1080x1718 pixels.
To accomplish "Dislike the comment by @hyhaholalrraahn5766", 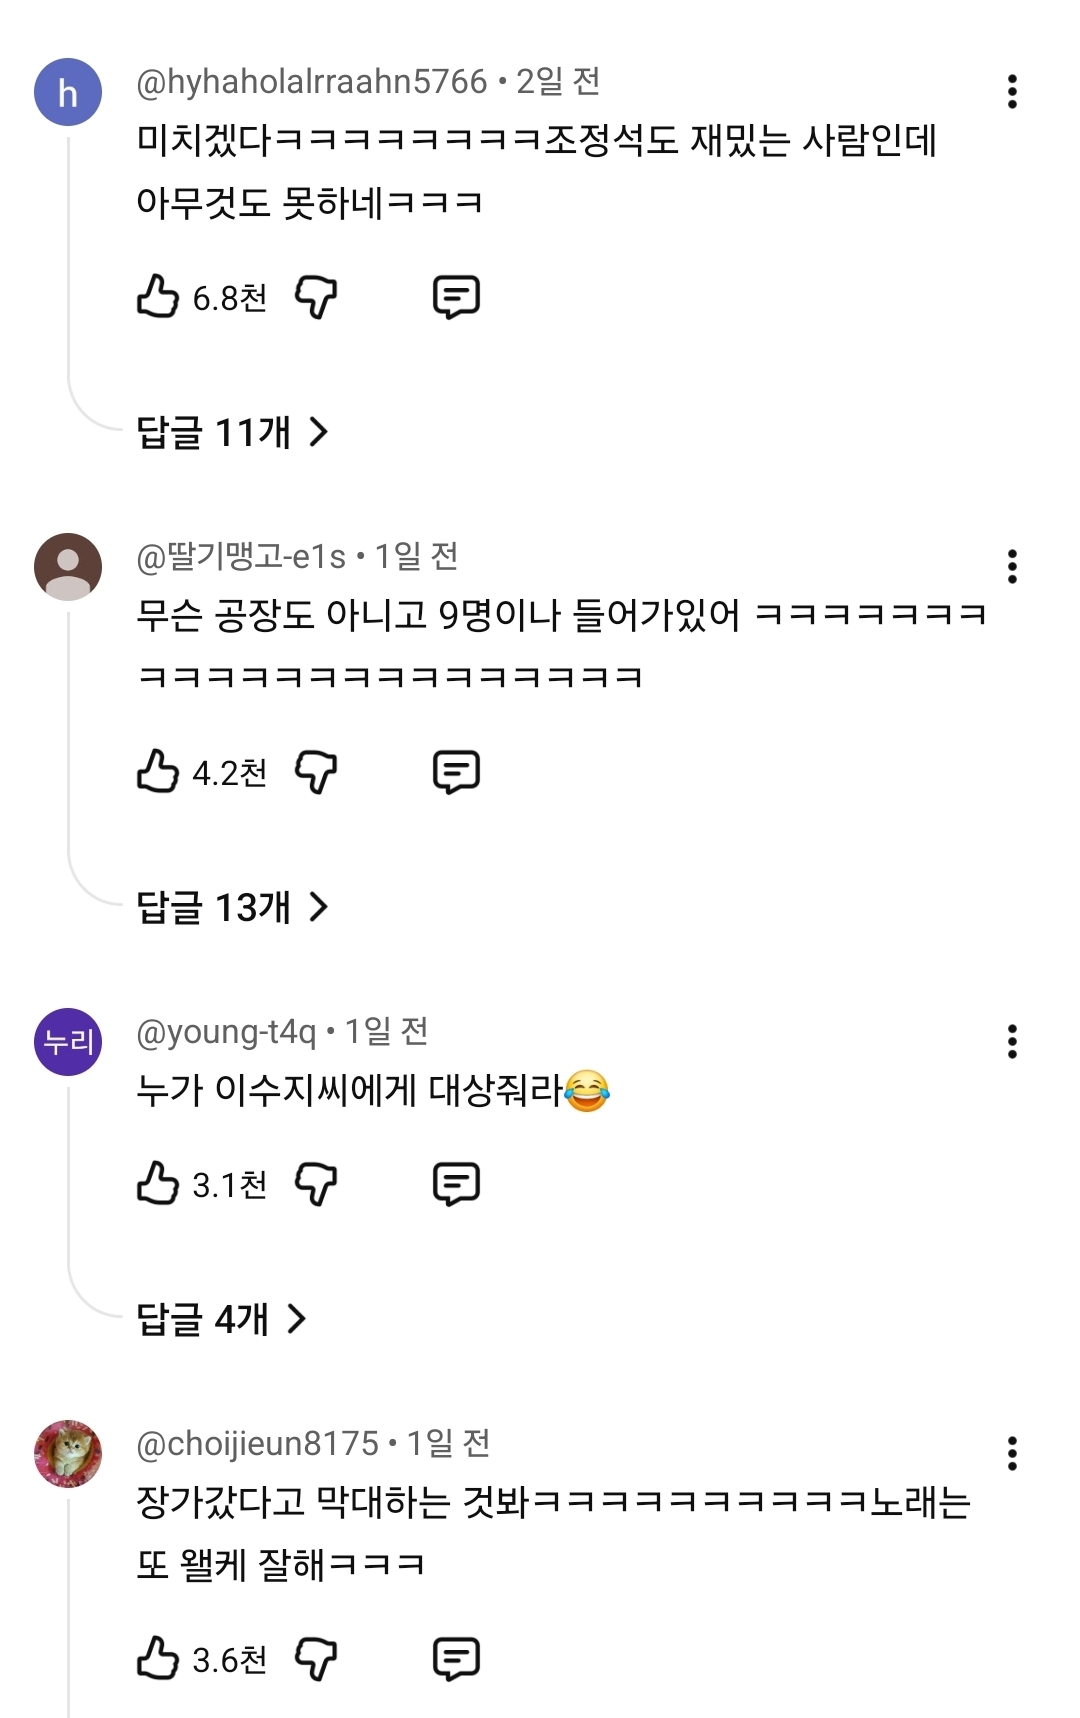I will 316,297.
